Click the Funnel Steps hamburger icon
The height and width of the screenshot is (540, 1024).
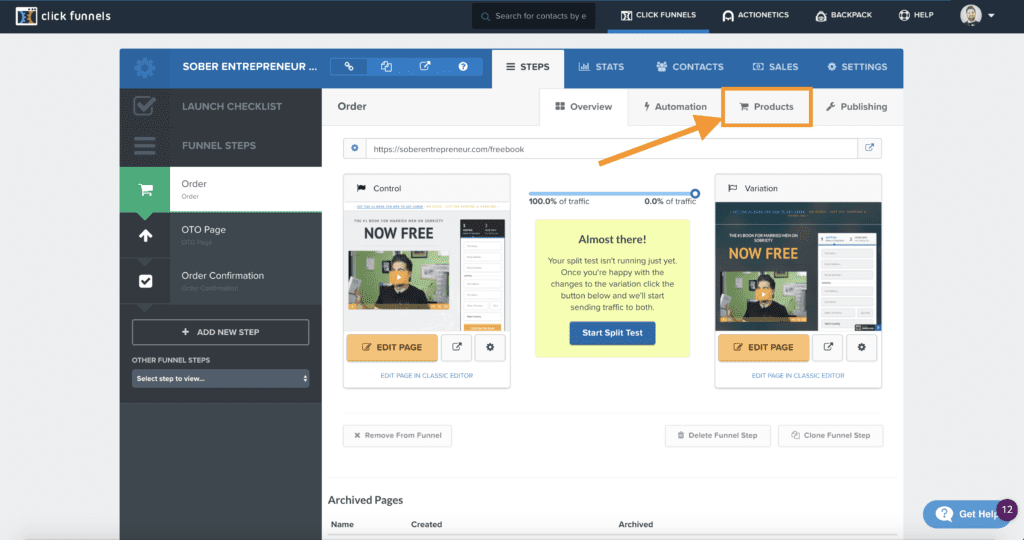(x=144, y=146)
